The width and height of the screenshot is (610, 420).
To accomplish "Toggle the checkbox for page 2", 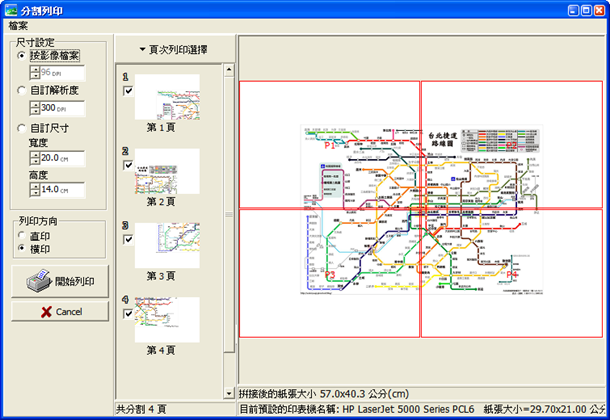I will (128, 165).
